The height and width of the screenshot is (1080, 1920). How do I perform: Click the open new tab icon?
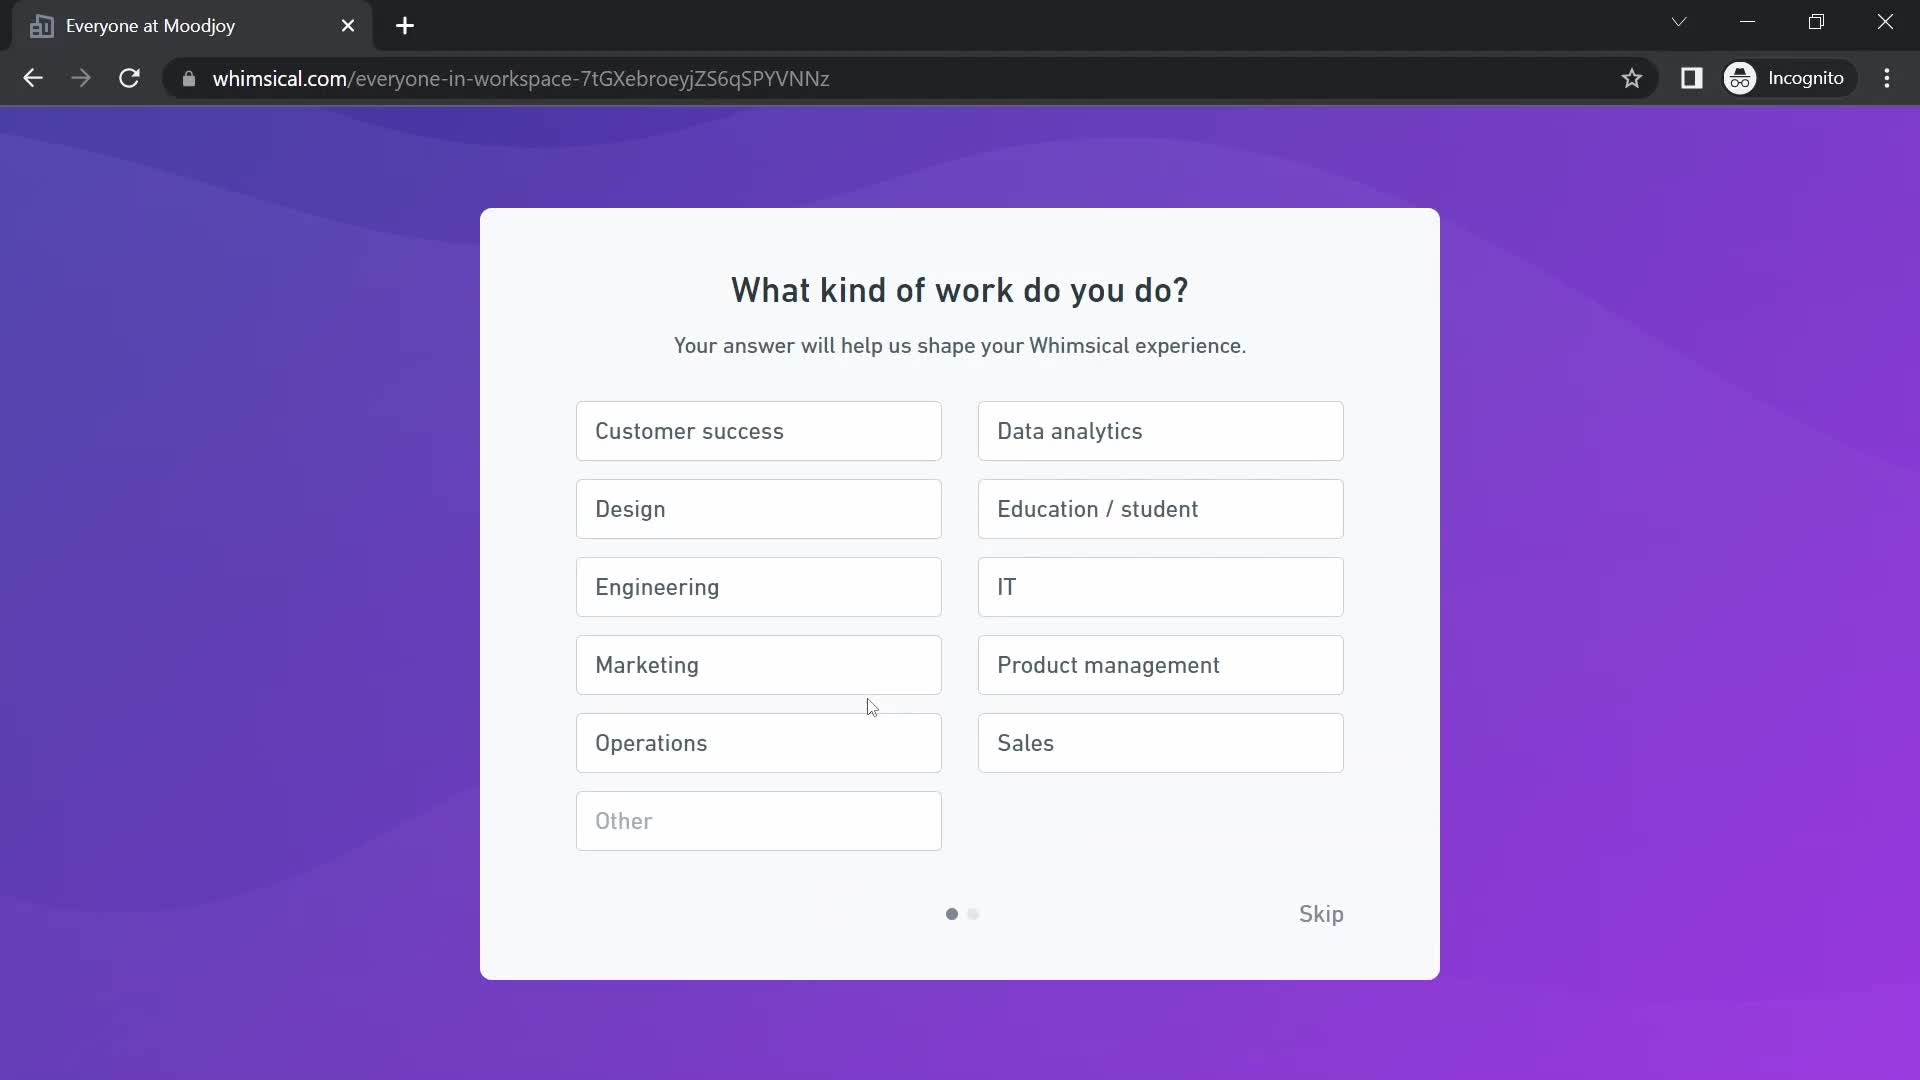405,25
